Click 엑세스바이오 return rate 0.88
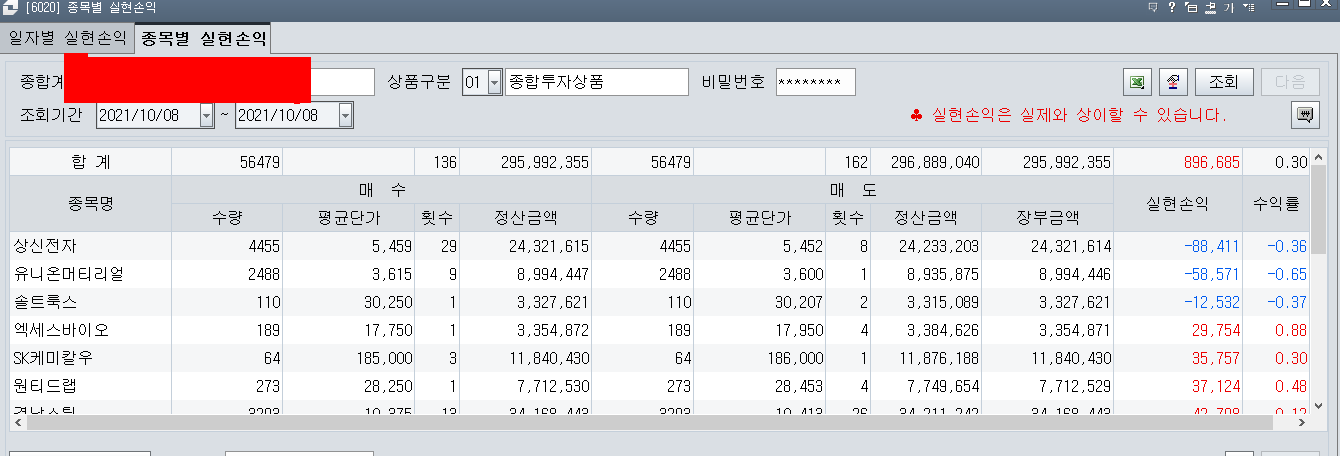The image size is (1340, 456). tap(1291, 329)
